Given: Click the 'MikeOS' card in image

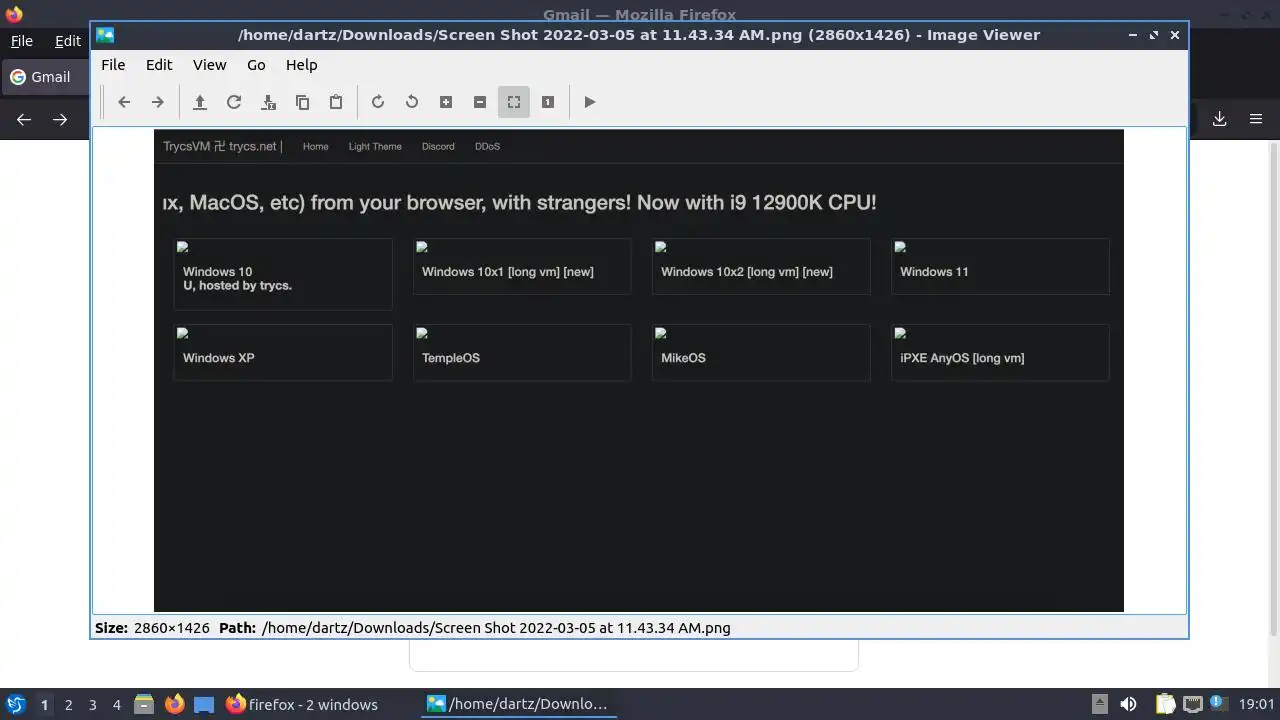Looking at the screenshot, I should point(761,352).
